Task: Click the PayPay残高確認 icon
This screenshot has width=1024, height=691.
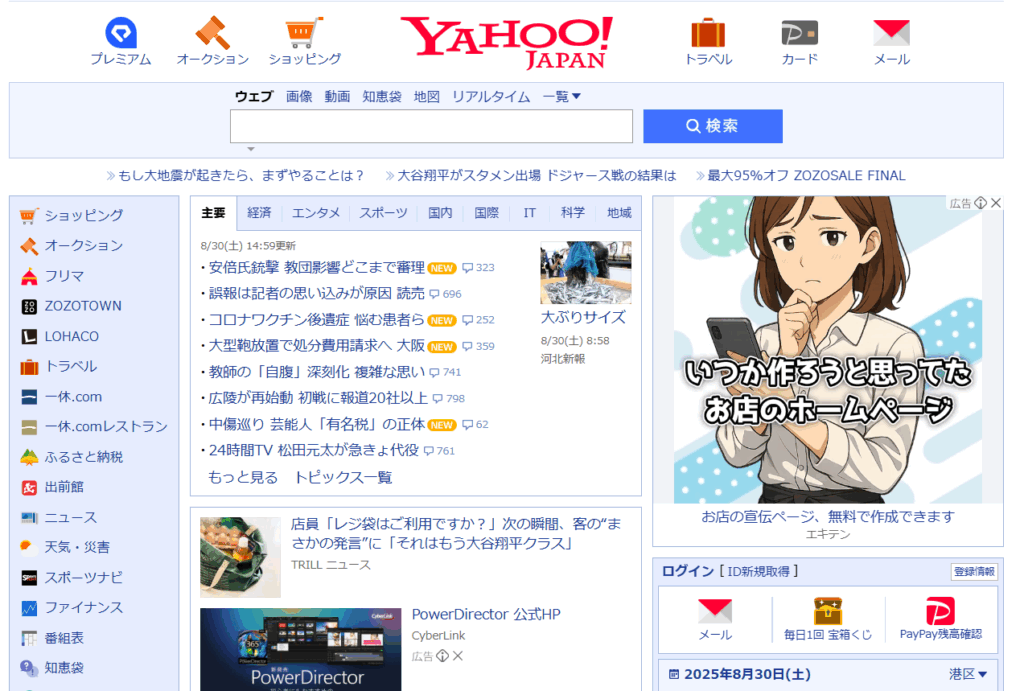Action: (940, 611)
